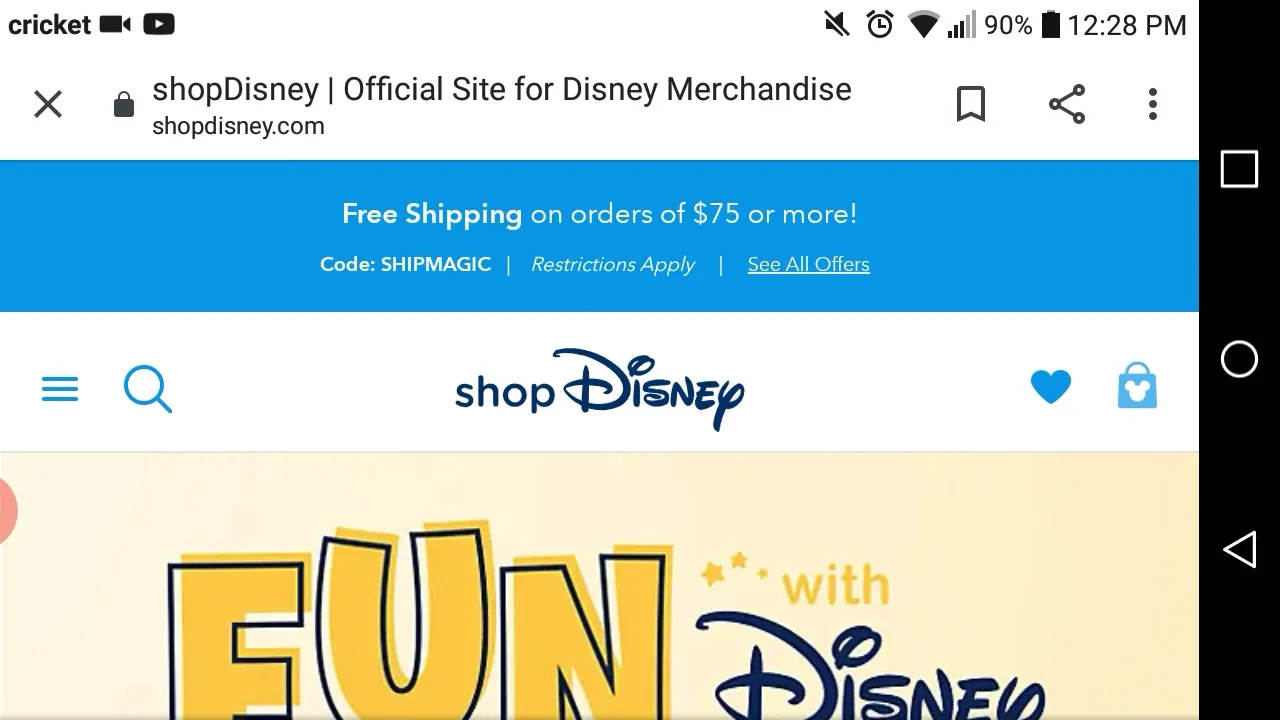Tap the pink circle at the banner edge
This screenshot has height=720, width=1280.
point(6,510)
